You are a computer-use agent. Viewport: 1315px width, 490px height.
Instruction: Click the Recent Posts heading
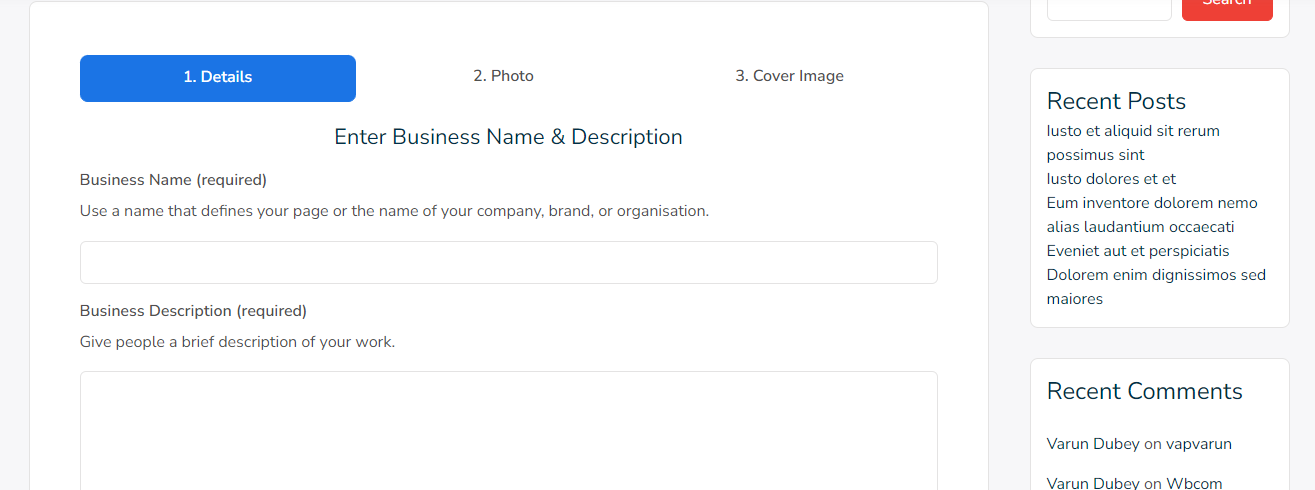point(1116,101)
